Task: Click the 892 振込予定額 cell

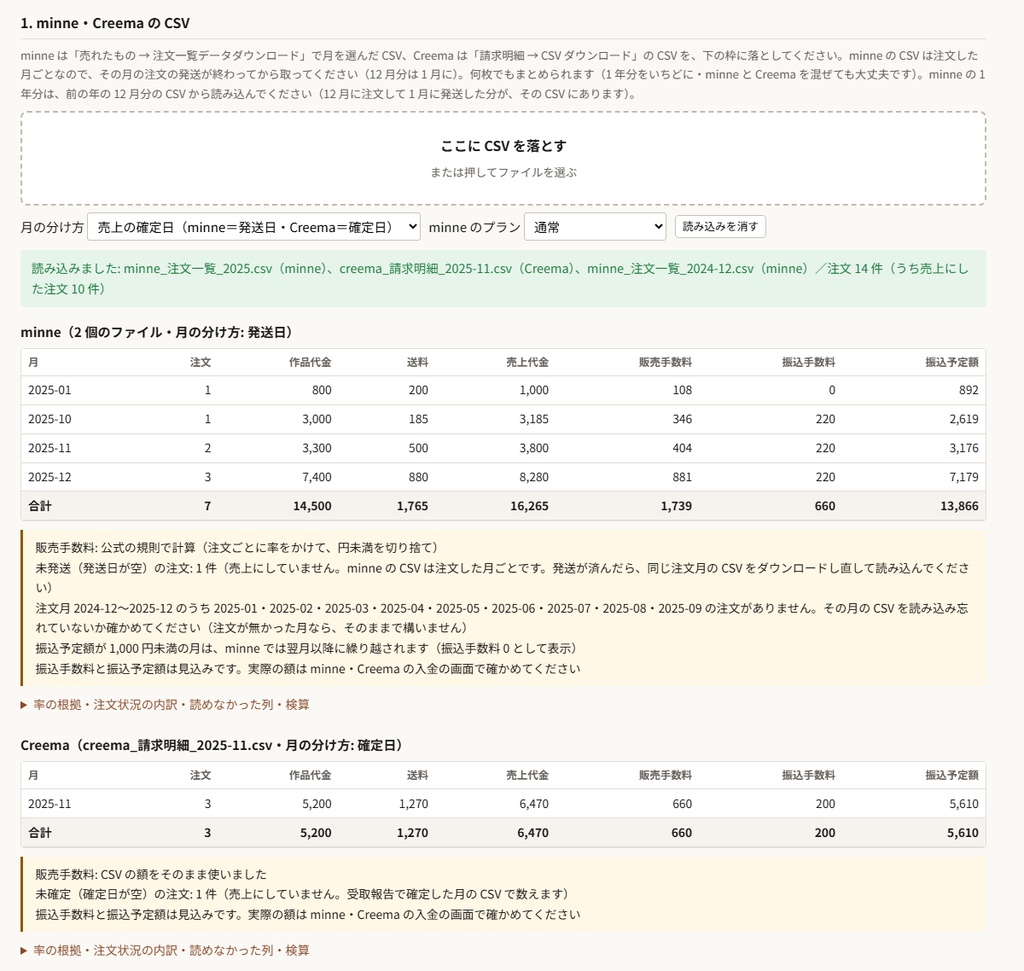Action: [x=968, y=390]
